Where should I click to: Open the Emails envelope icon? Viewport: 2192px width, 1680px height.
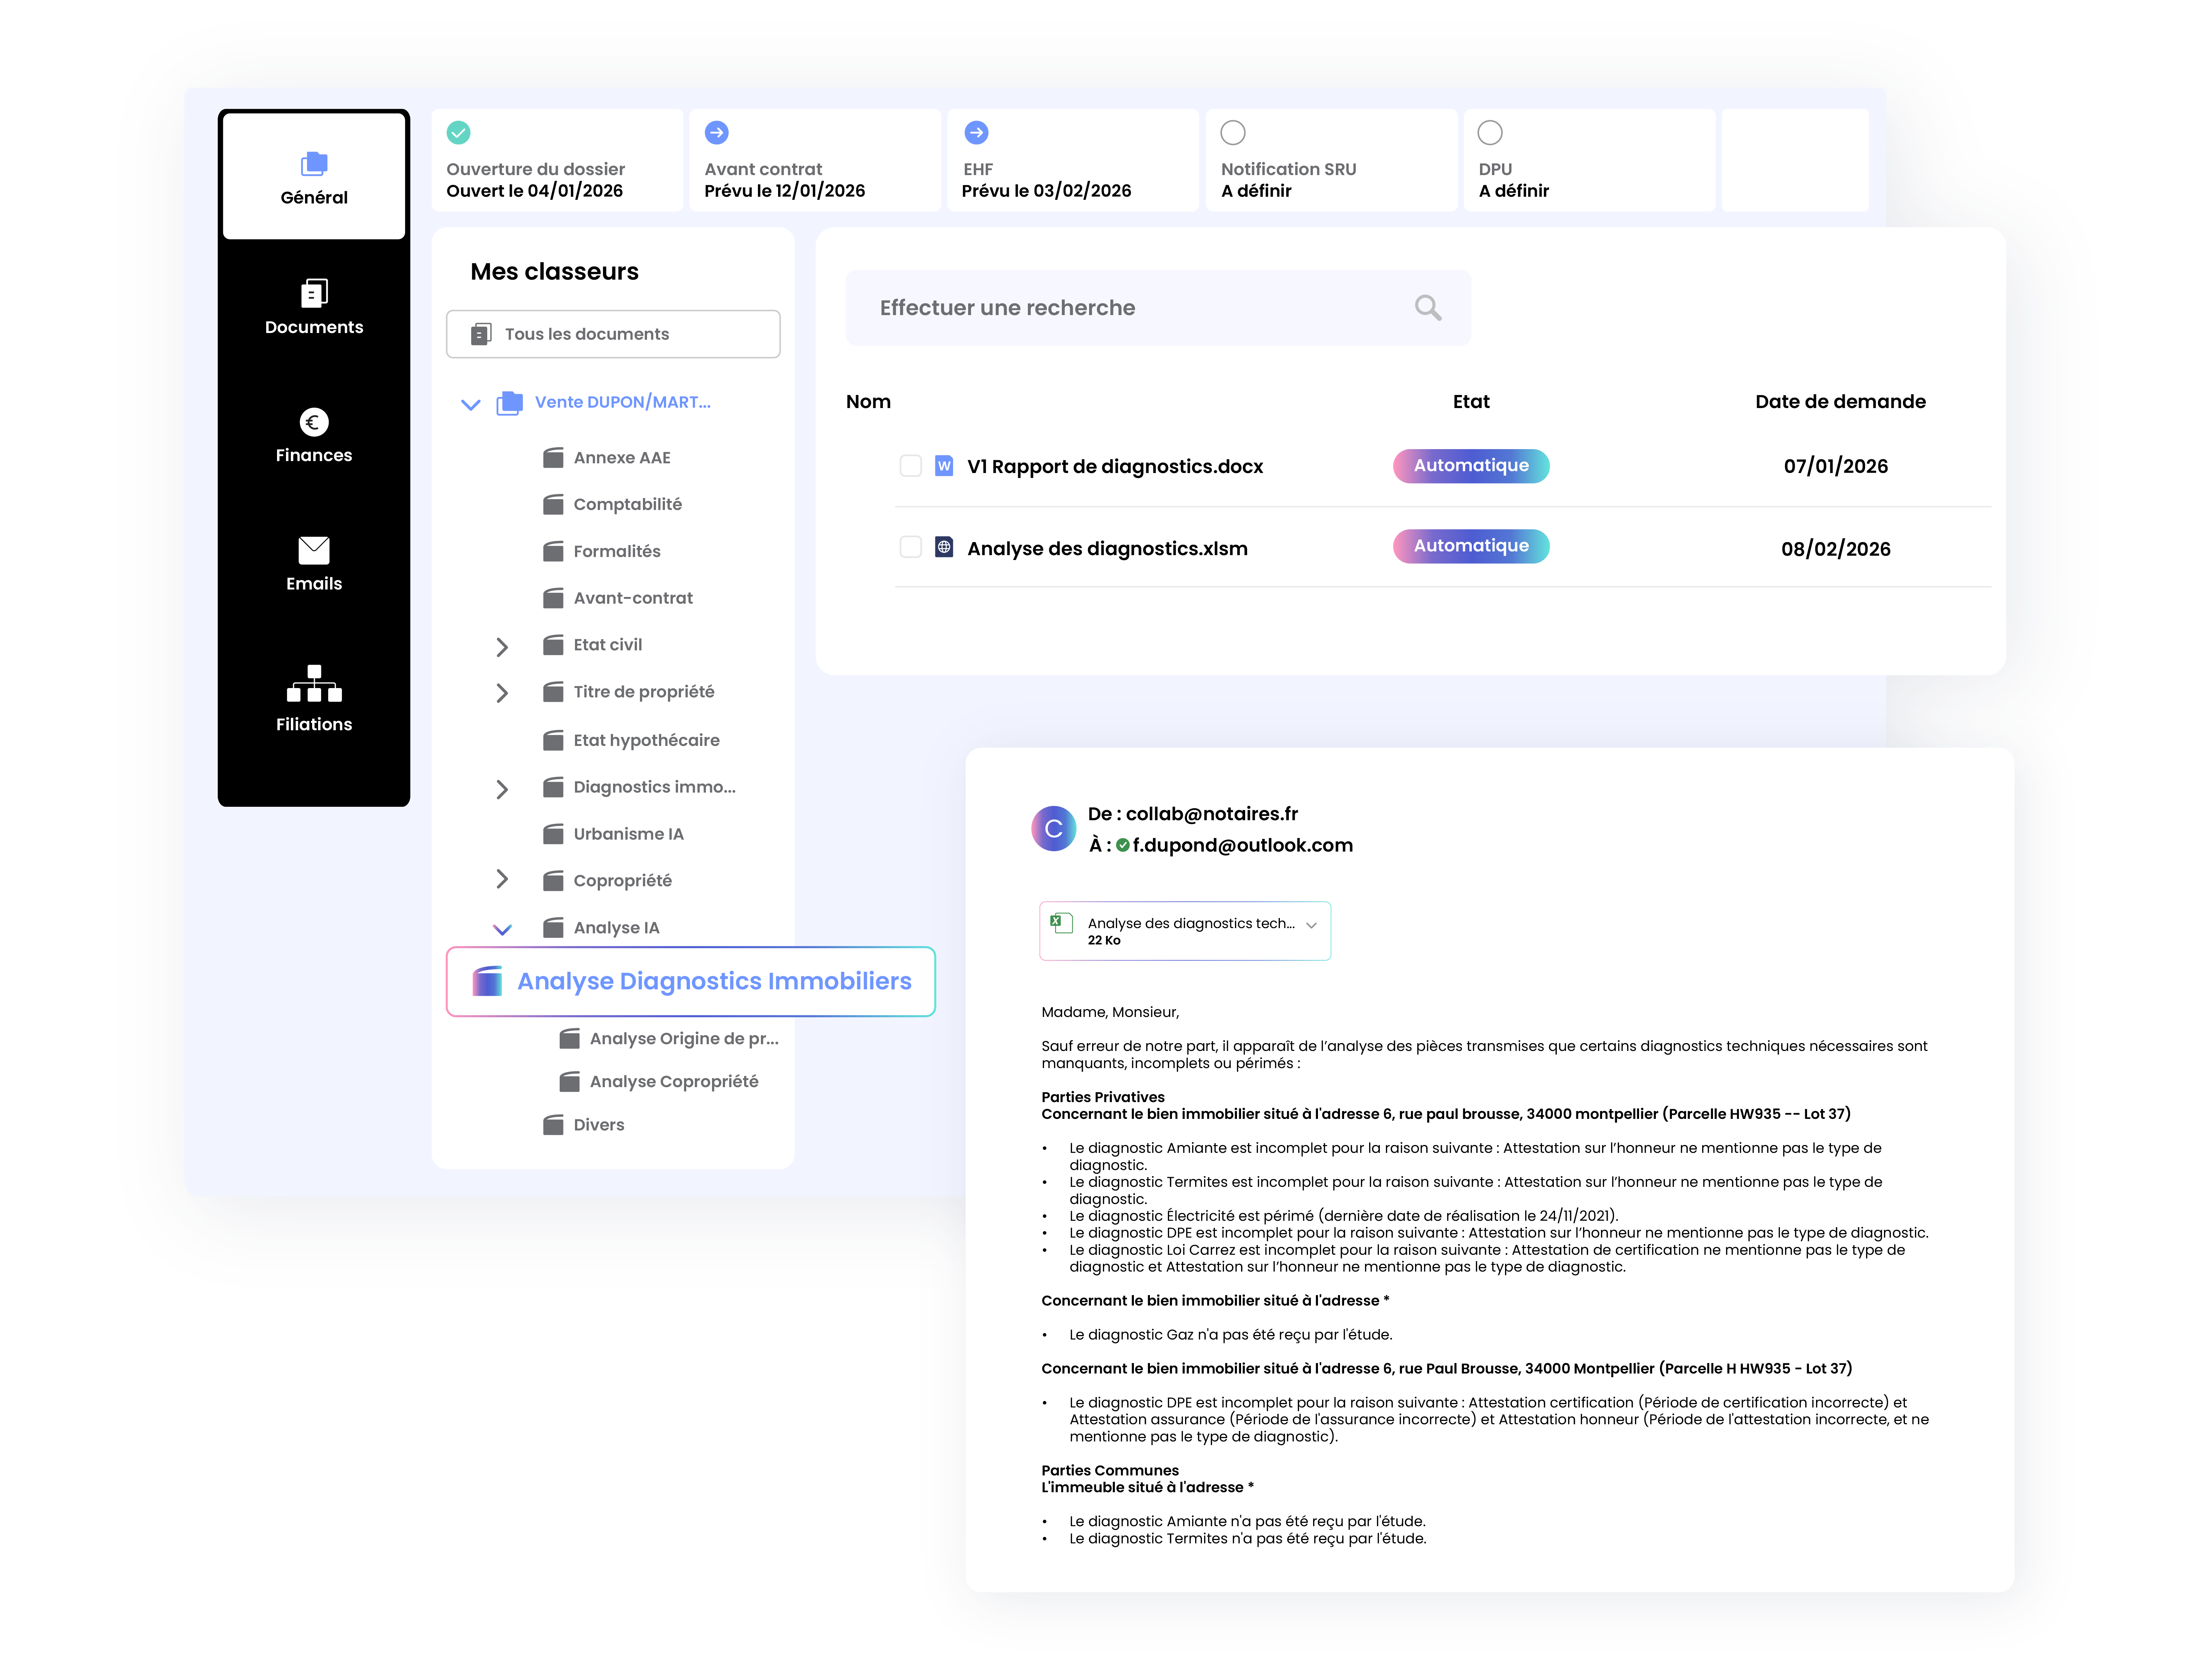tap(314, 550)
